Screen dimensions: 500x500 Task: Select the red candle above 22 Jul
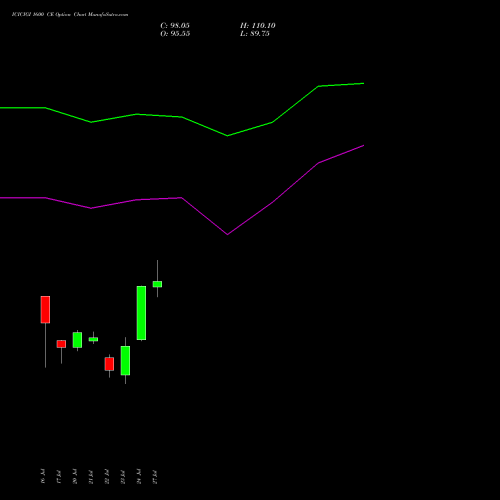coord(109,364)
